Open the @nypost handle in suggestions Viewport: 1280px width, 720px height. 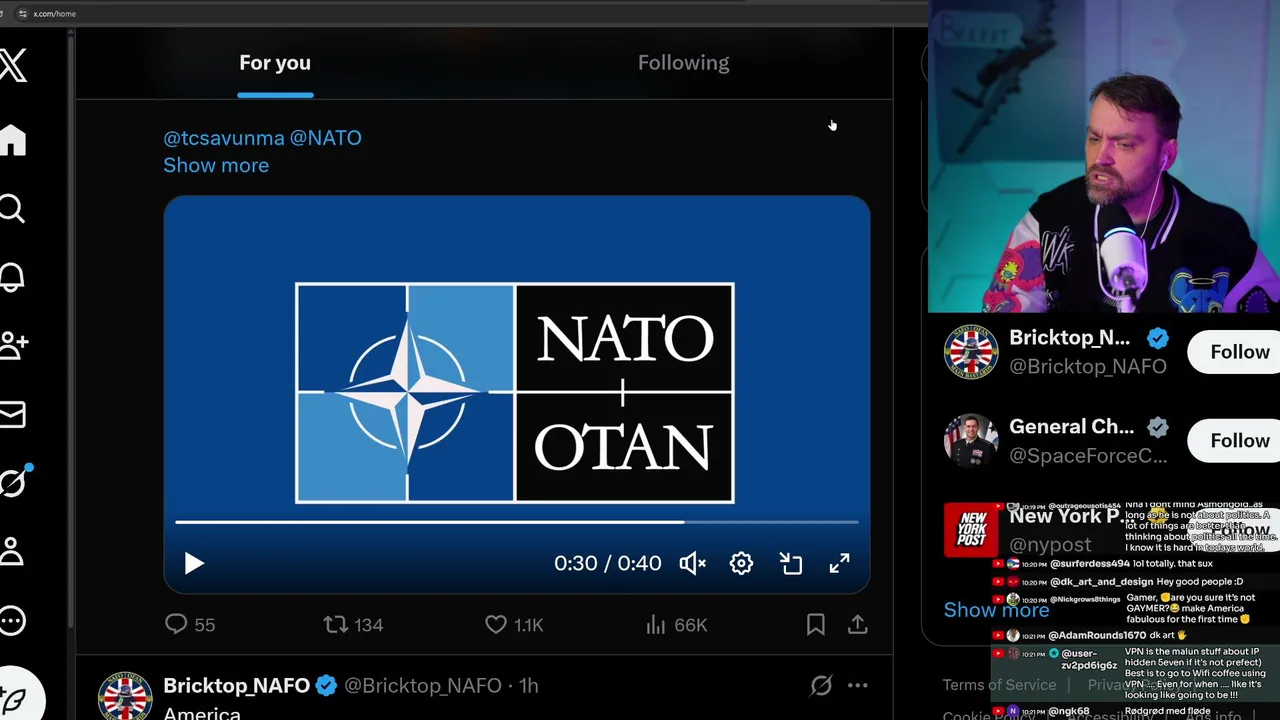tap(1050, 545)
